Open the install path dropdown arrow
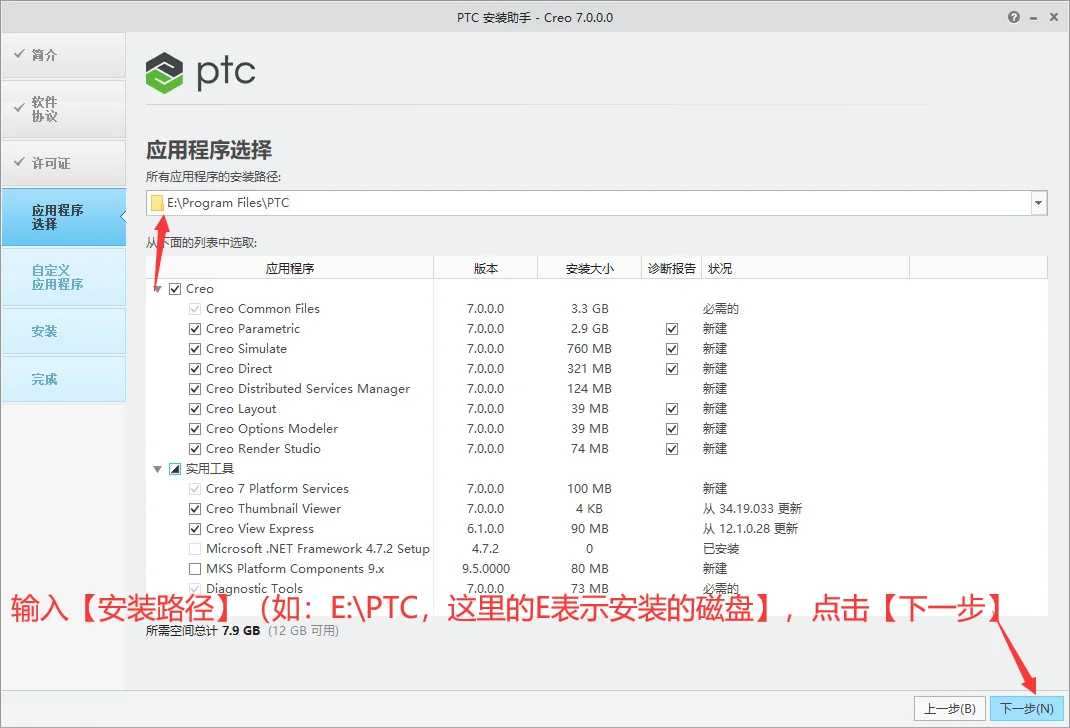 click(1038, 203)
